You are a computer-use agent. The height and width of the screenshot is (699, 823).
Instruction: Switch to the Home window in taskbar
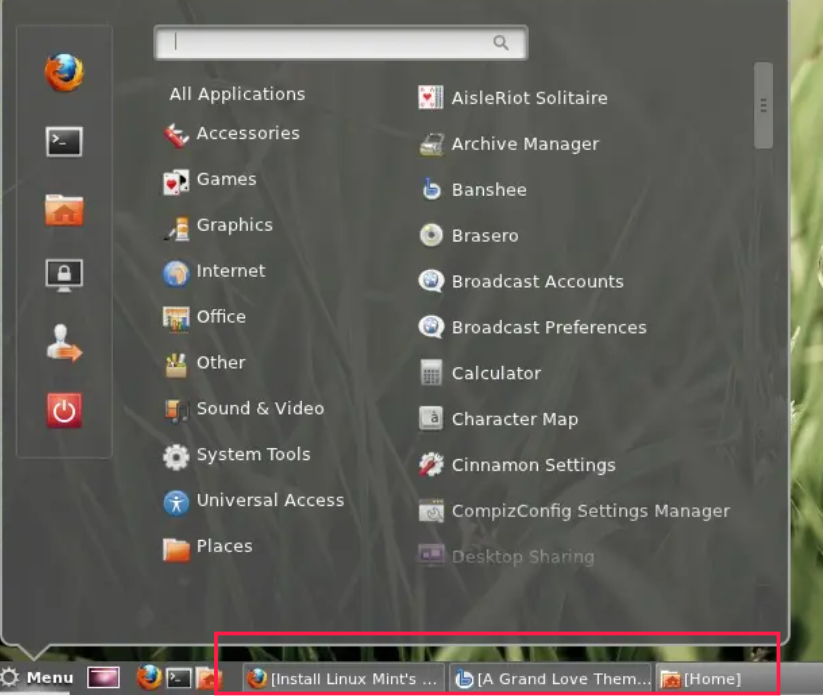(715, 678)
